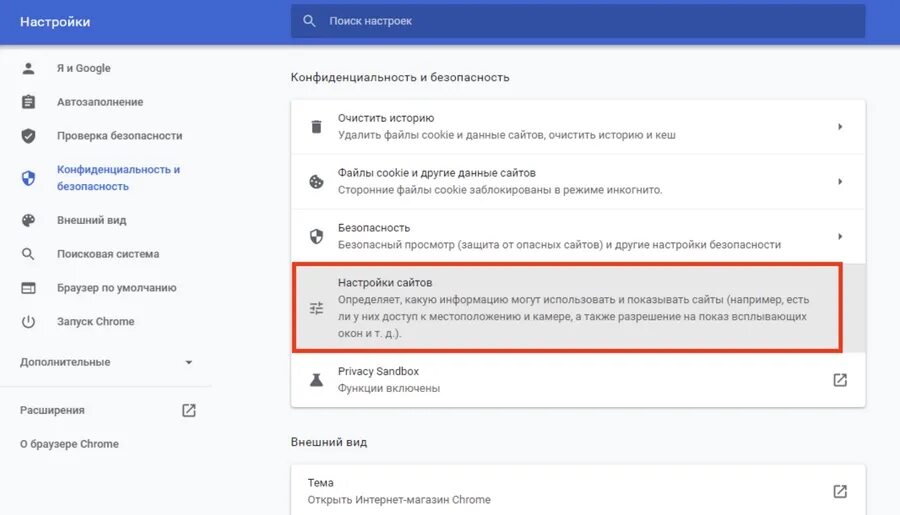Expand the Дополнительные section arrow

[x=189, y=362]
